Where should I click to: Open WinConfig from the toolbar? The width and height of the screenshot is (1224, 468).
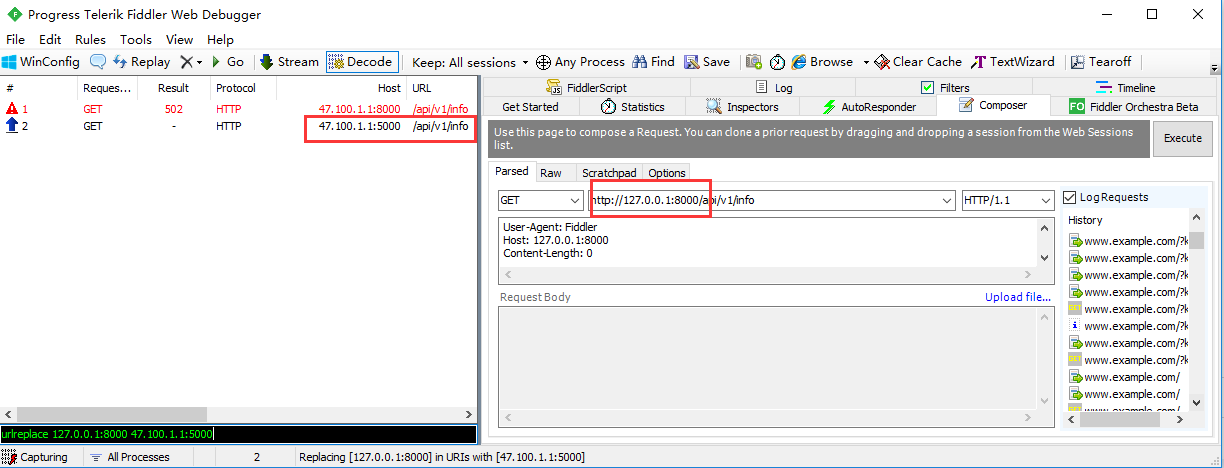pos(41,62)
